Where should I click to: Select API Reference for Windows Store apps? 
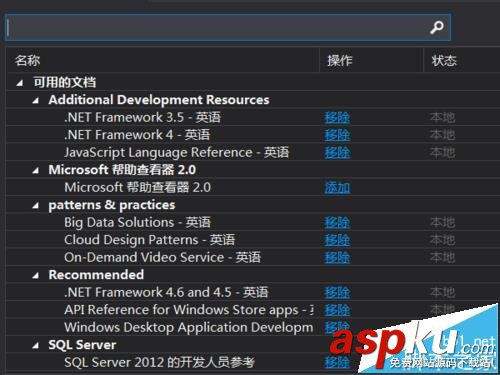(189, 310)
